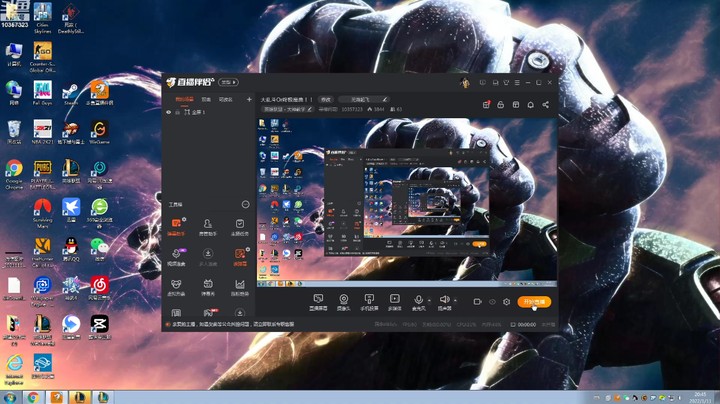Open the orange screen-record tool in toolbox

[x=240, y=257]
